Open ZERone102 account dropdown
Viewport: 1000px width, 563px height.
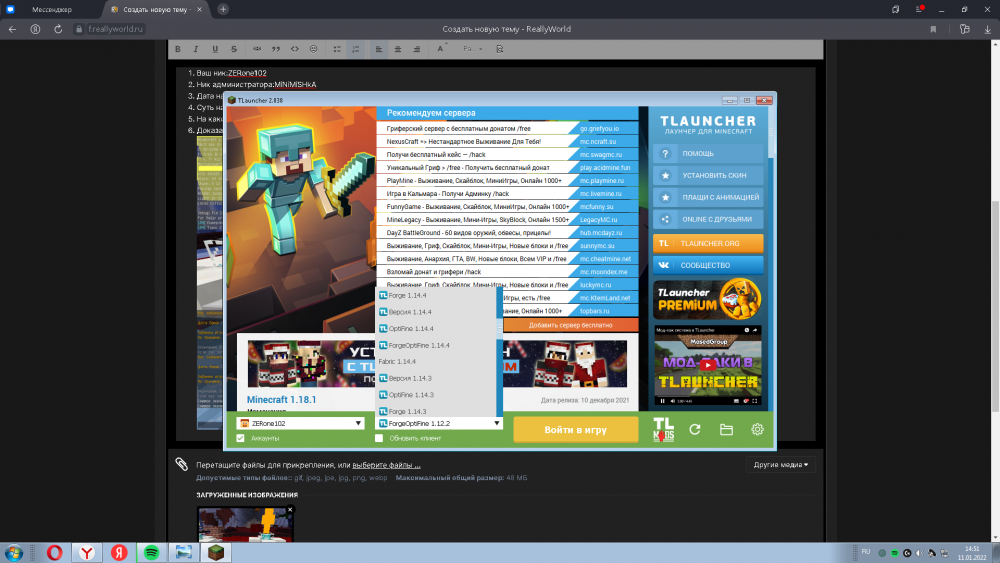[300, 423]
